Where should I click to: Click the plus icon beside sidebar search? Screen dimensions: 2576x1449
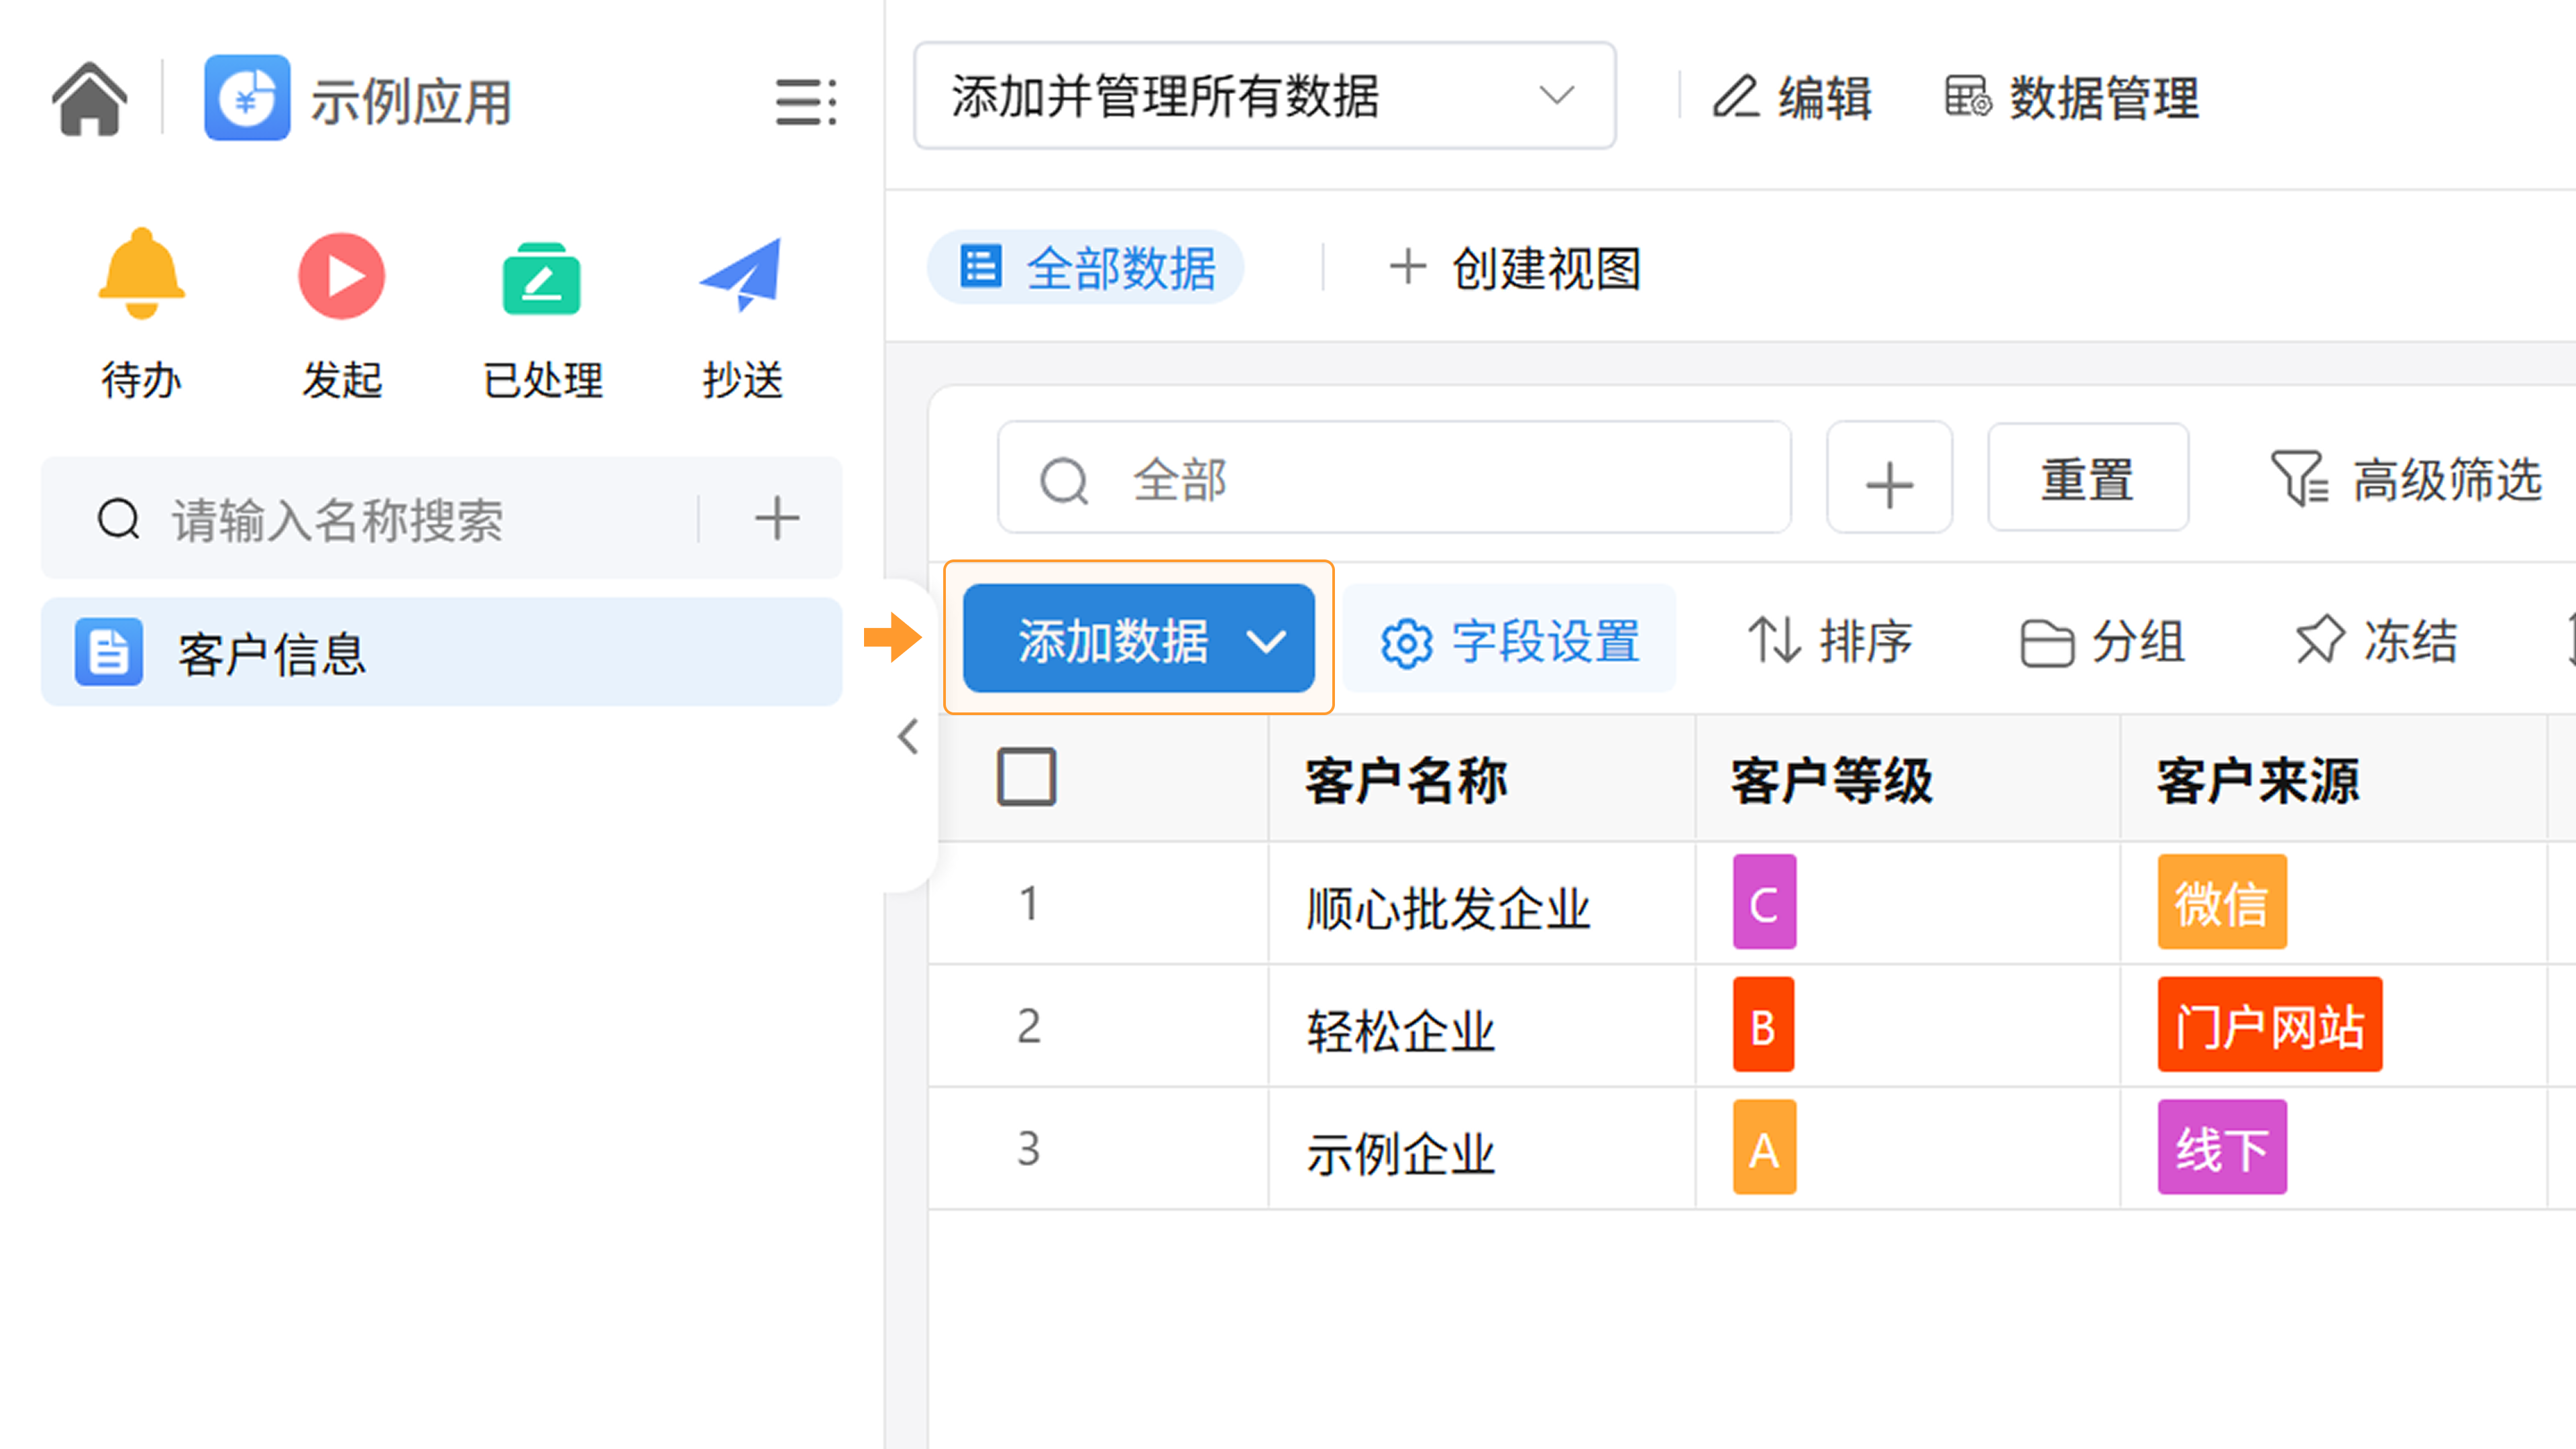776,518
